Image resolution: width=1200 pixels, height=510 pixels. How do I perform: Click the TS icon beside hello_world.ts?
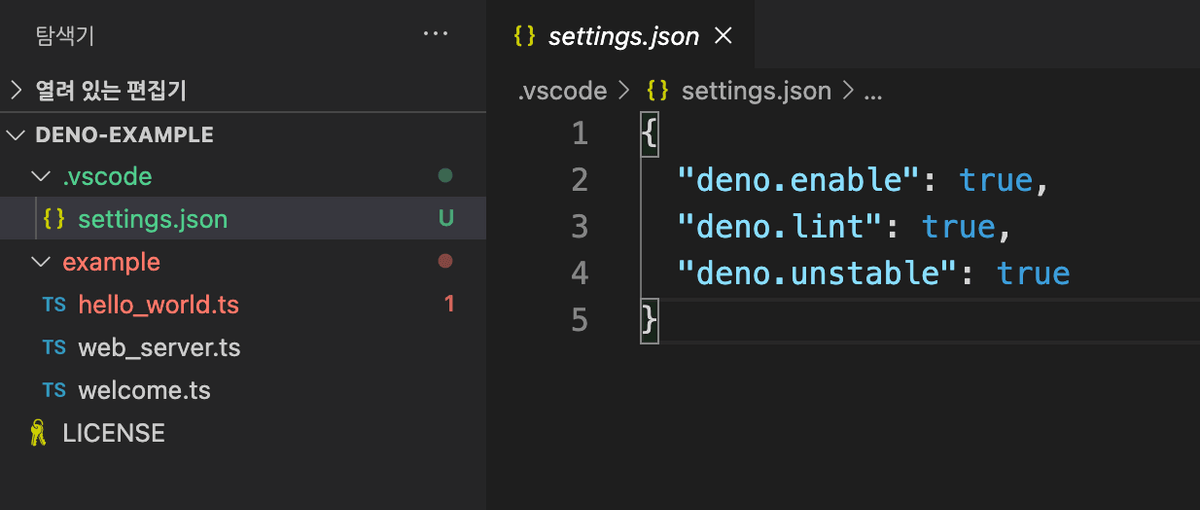pyautogui.click(x=54, y=304)
